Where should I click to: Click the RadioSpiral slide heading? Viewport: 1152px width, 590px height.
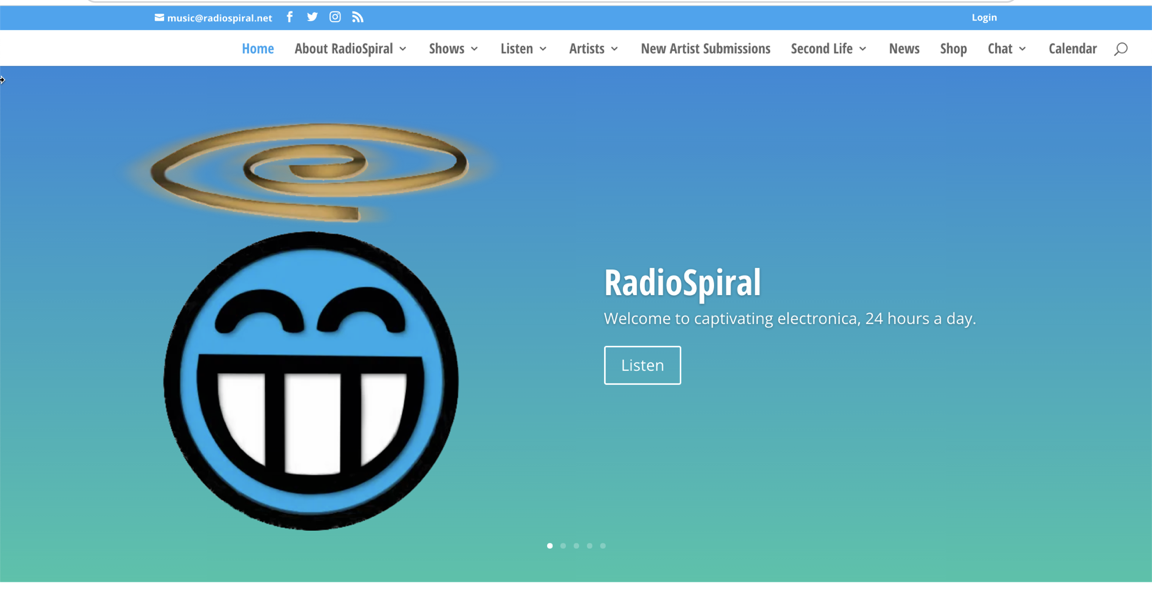pos(682,283)
